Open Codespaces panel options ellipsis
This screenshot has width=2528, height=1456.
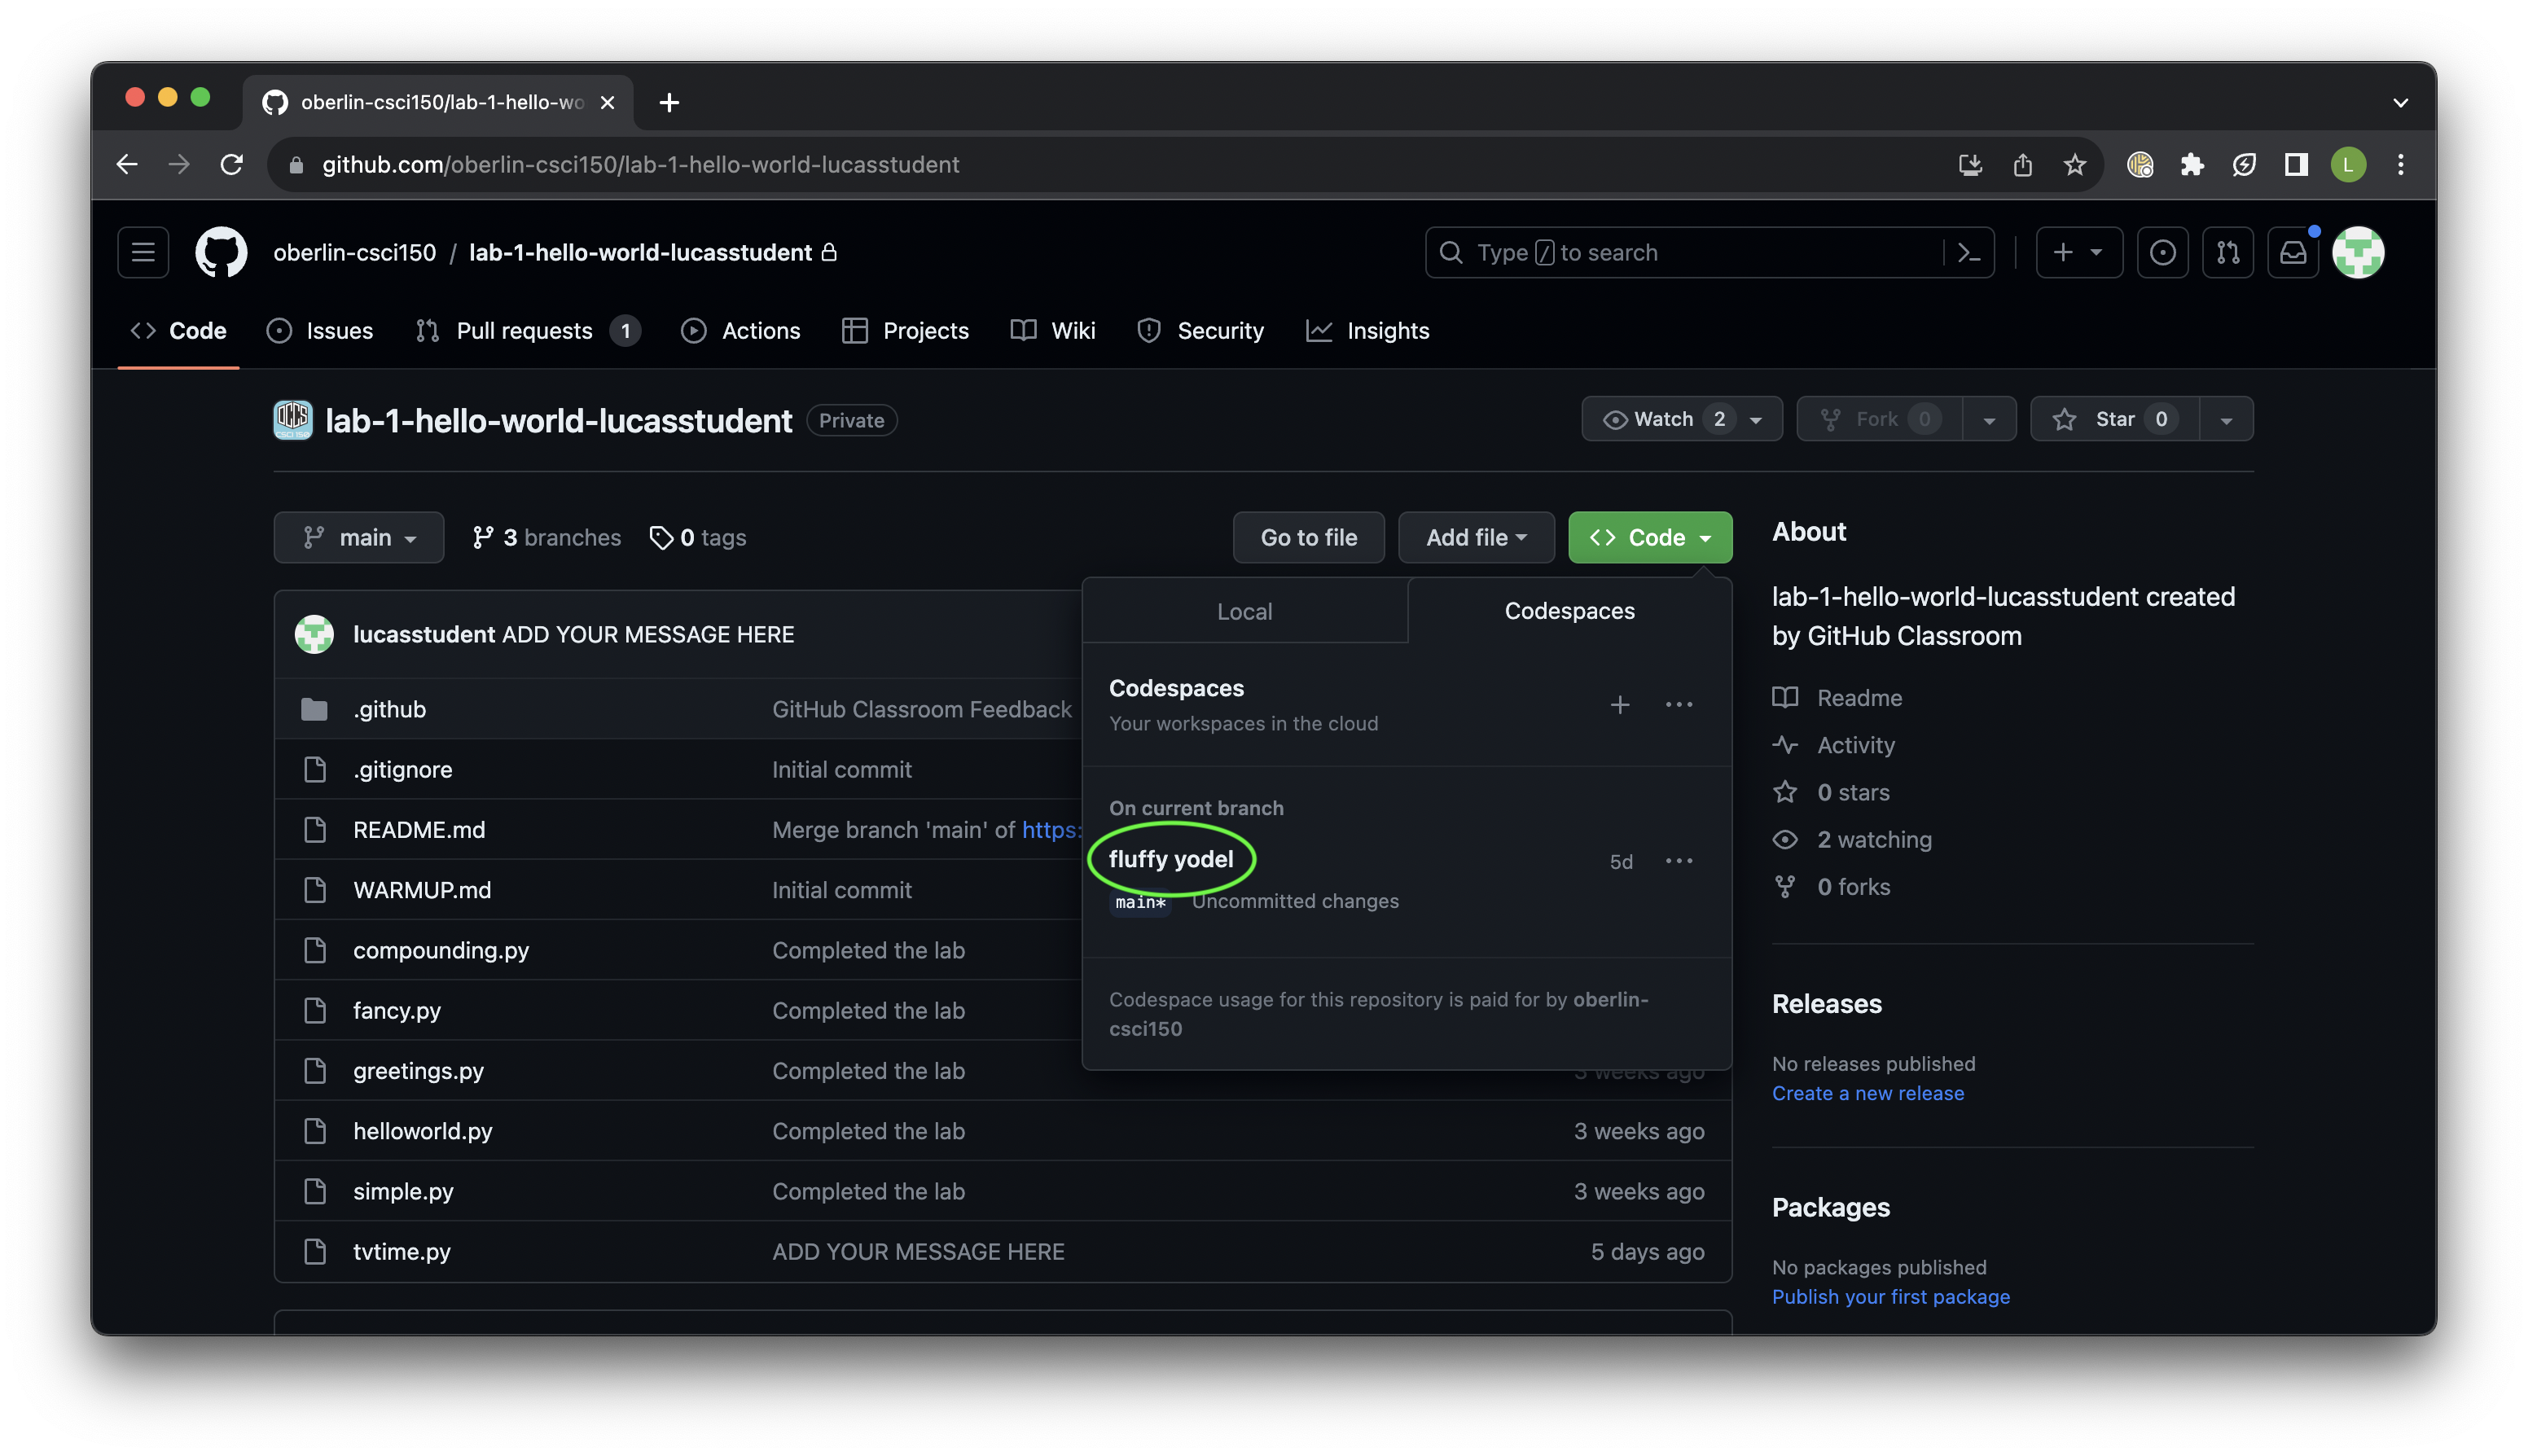click(x=1679, y=705)
